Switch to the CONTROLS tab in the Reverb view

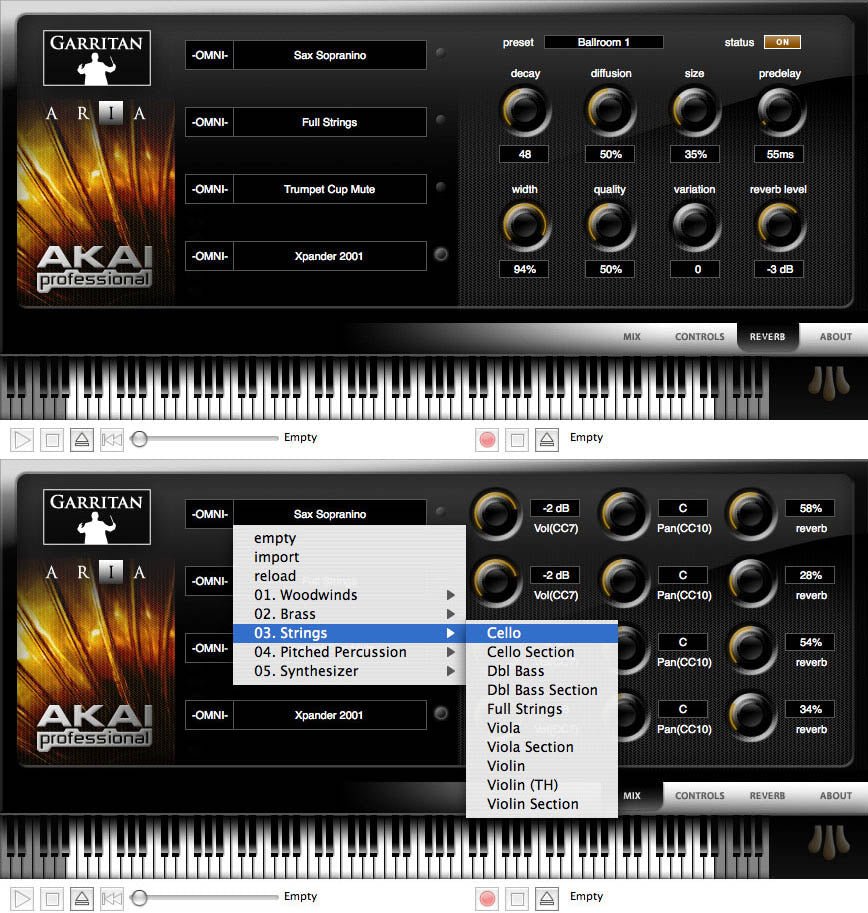(x=699, y=337)
